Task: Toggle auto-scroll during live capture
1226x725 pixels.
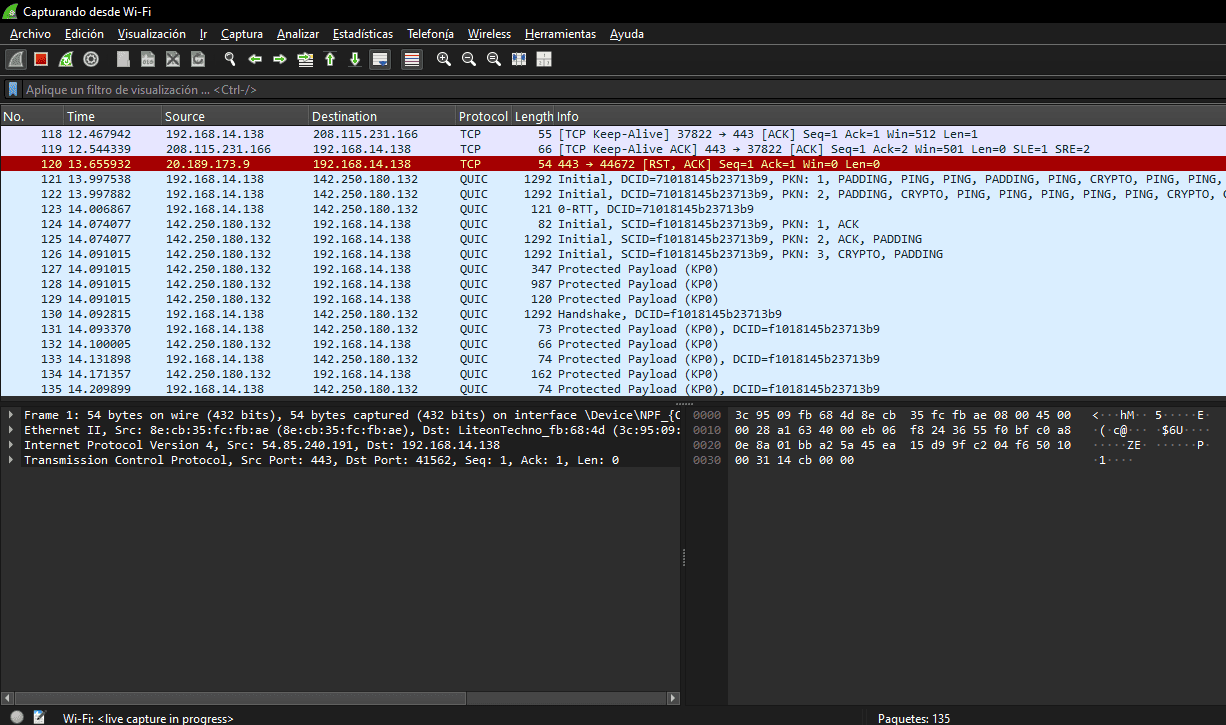Action: coord(380,59)
